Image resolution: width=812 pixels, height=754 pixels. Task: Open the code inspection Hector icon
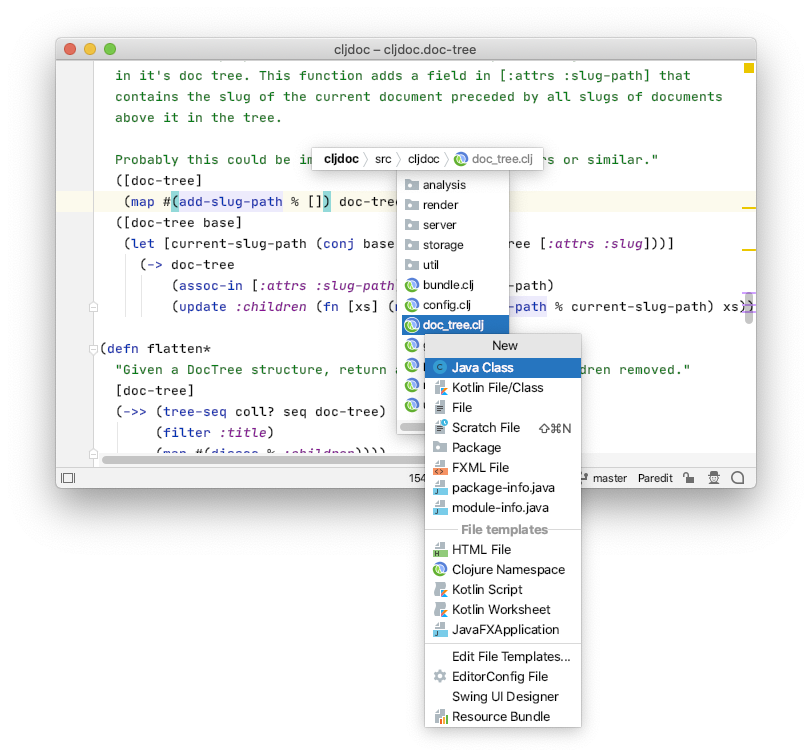pyautogui.click(x=714, y=478)
